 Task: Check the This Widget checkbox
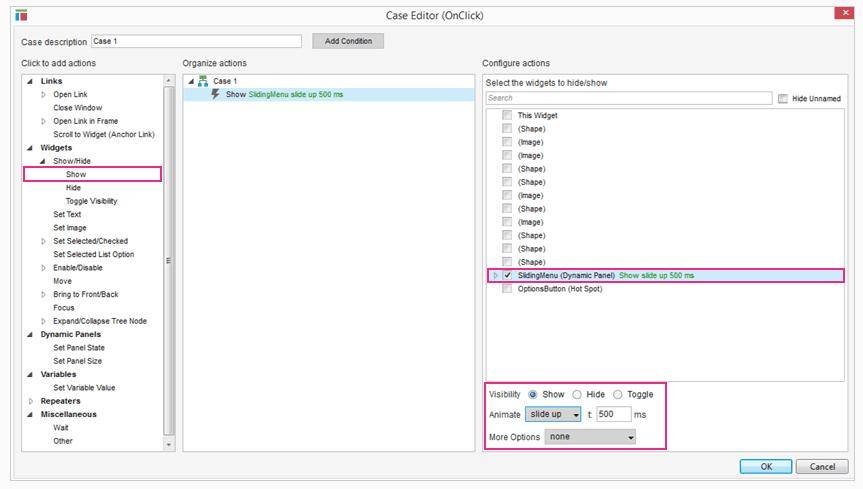point(507,116)
